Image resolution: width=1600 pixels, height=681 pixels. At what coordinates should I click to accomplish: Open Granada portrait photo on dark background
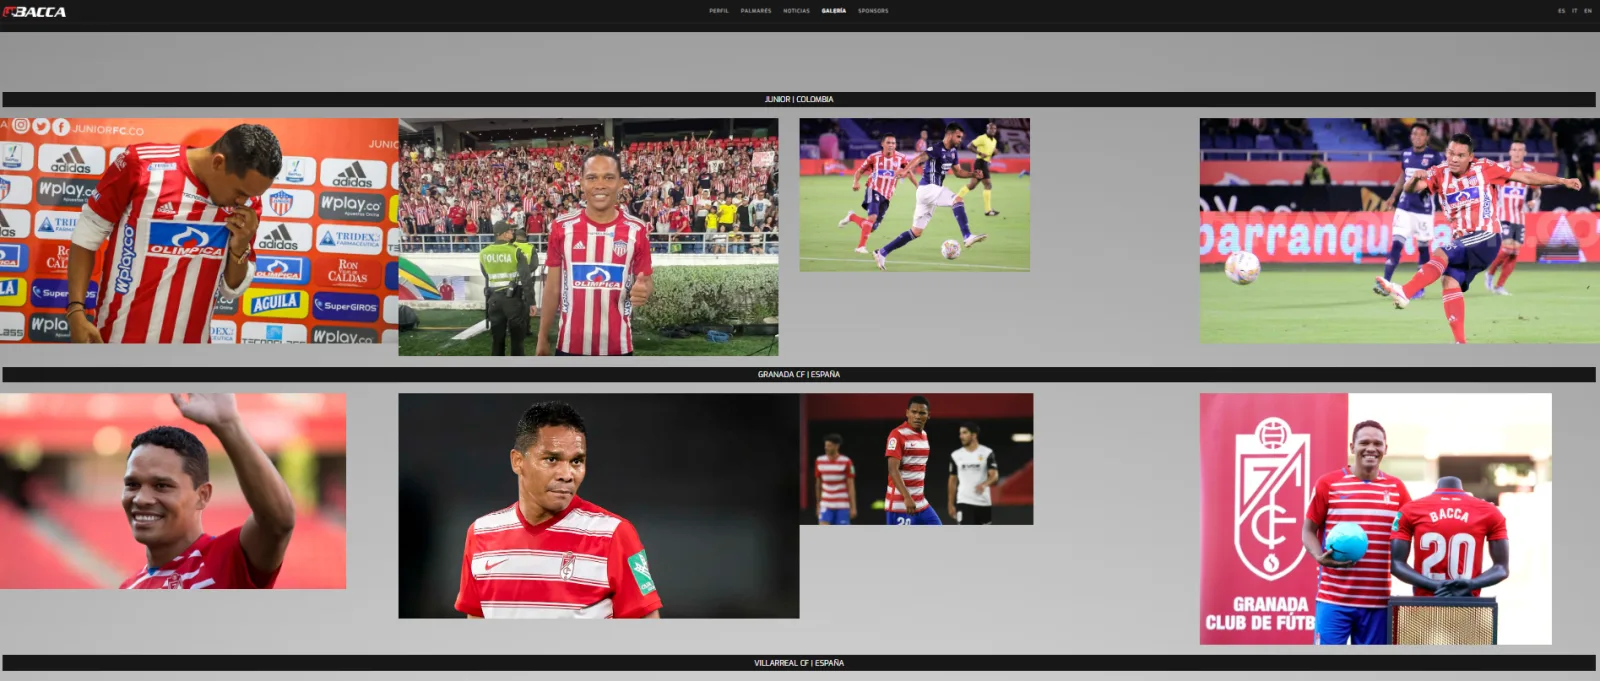tap(599, 505)
